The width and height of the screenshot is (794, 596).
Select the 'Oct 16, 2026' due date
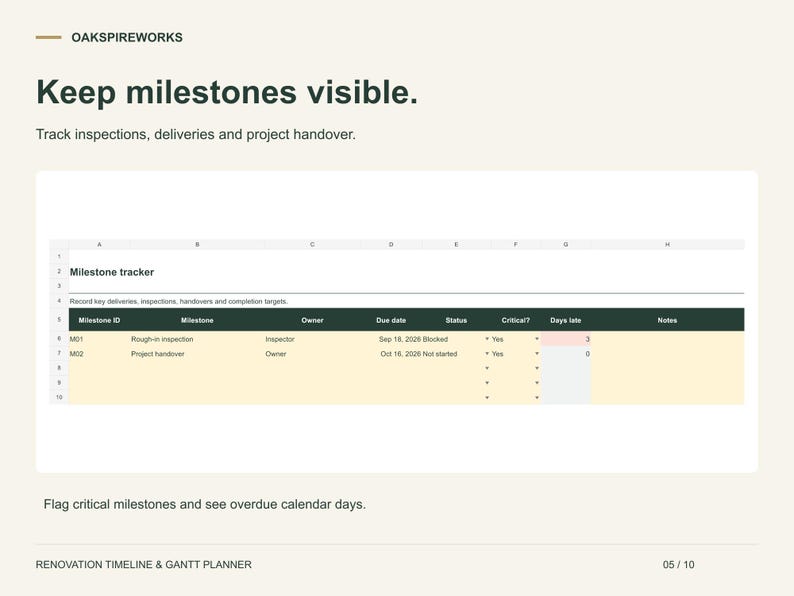tap(391, 354)
